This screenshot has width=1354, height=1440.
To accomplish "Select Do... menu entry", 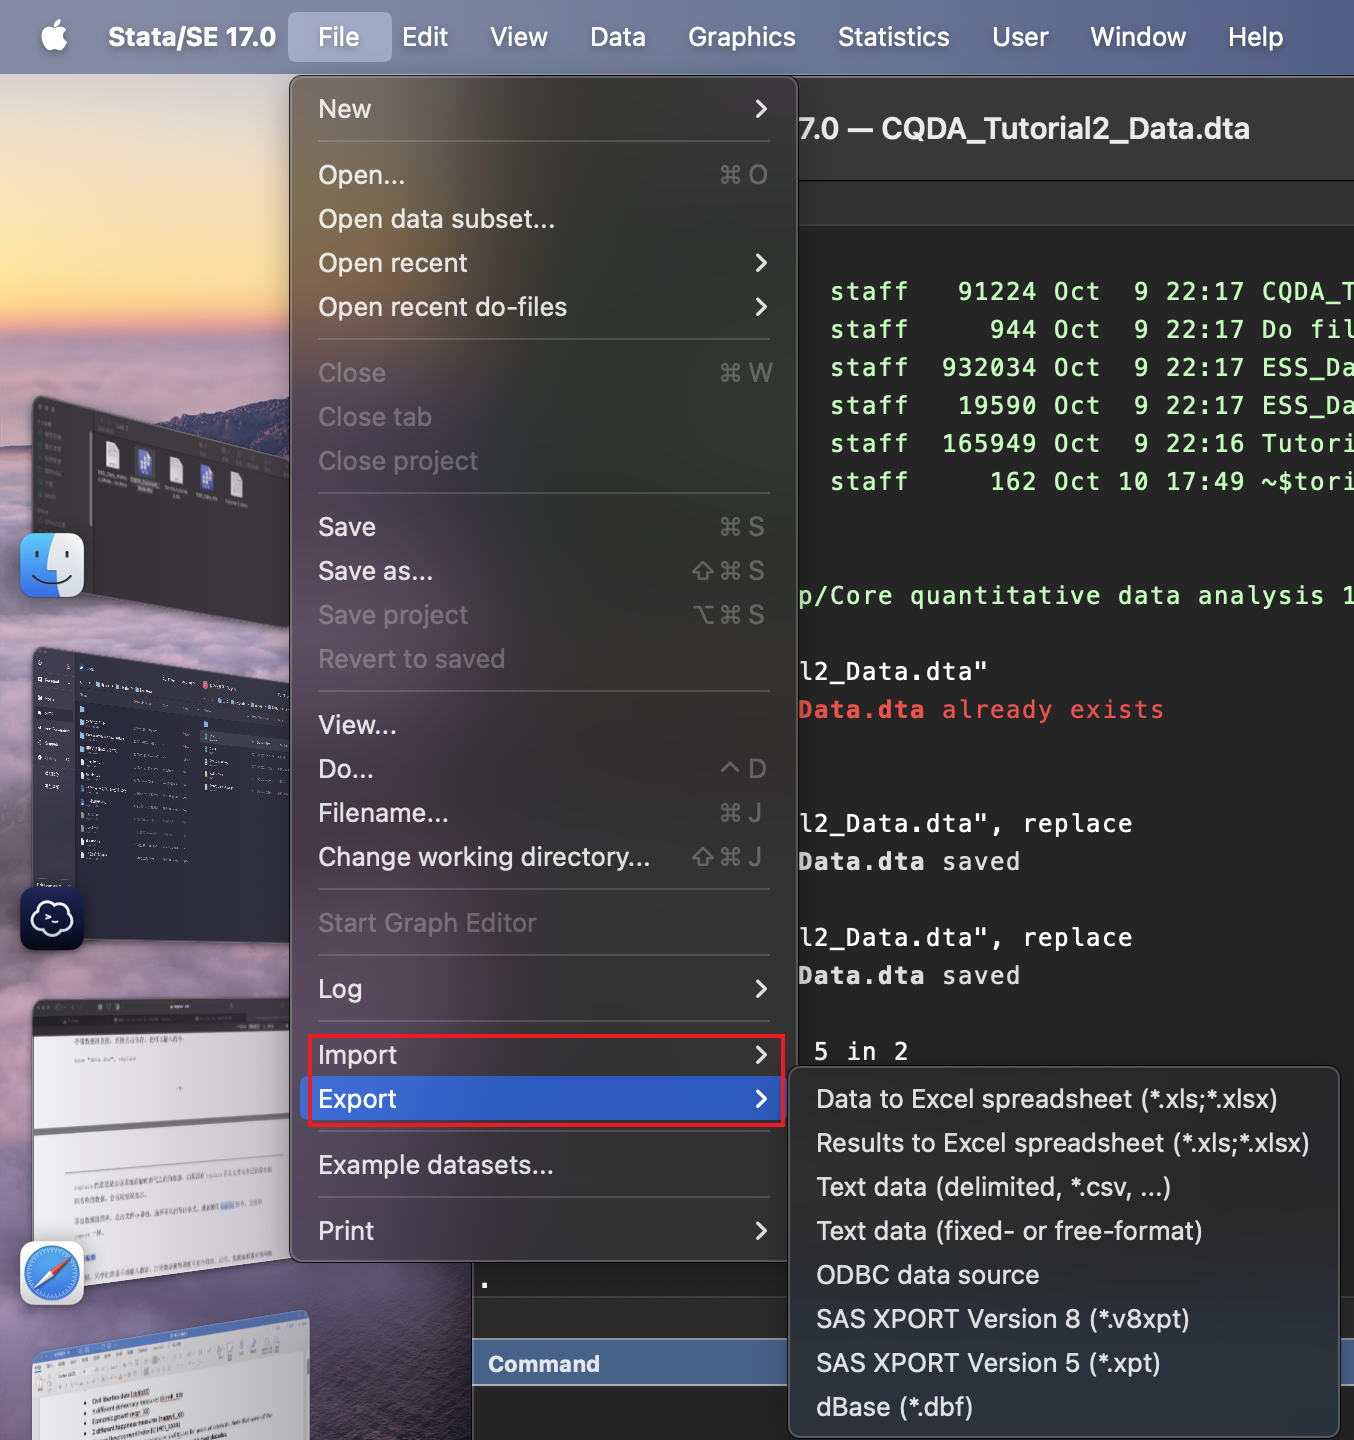I will [x=543, y=769].
